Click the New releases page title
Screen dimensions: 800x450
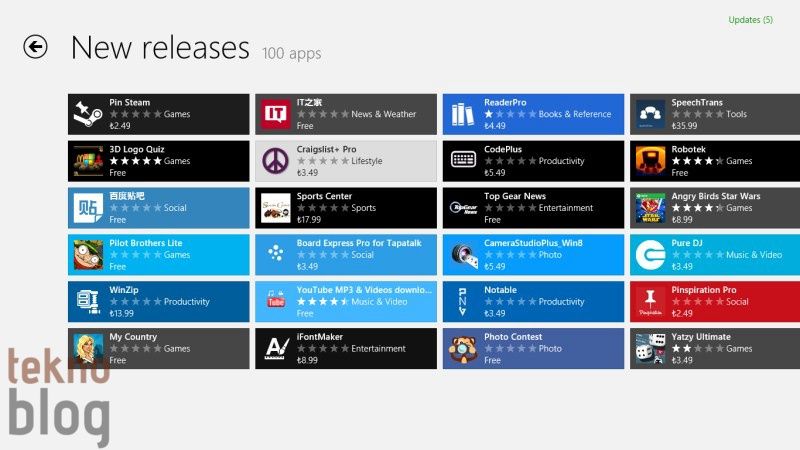[160, 47]
